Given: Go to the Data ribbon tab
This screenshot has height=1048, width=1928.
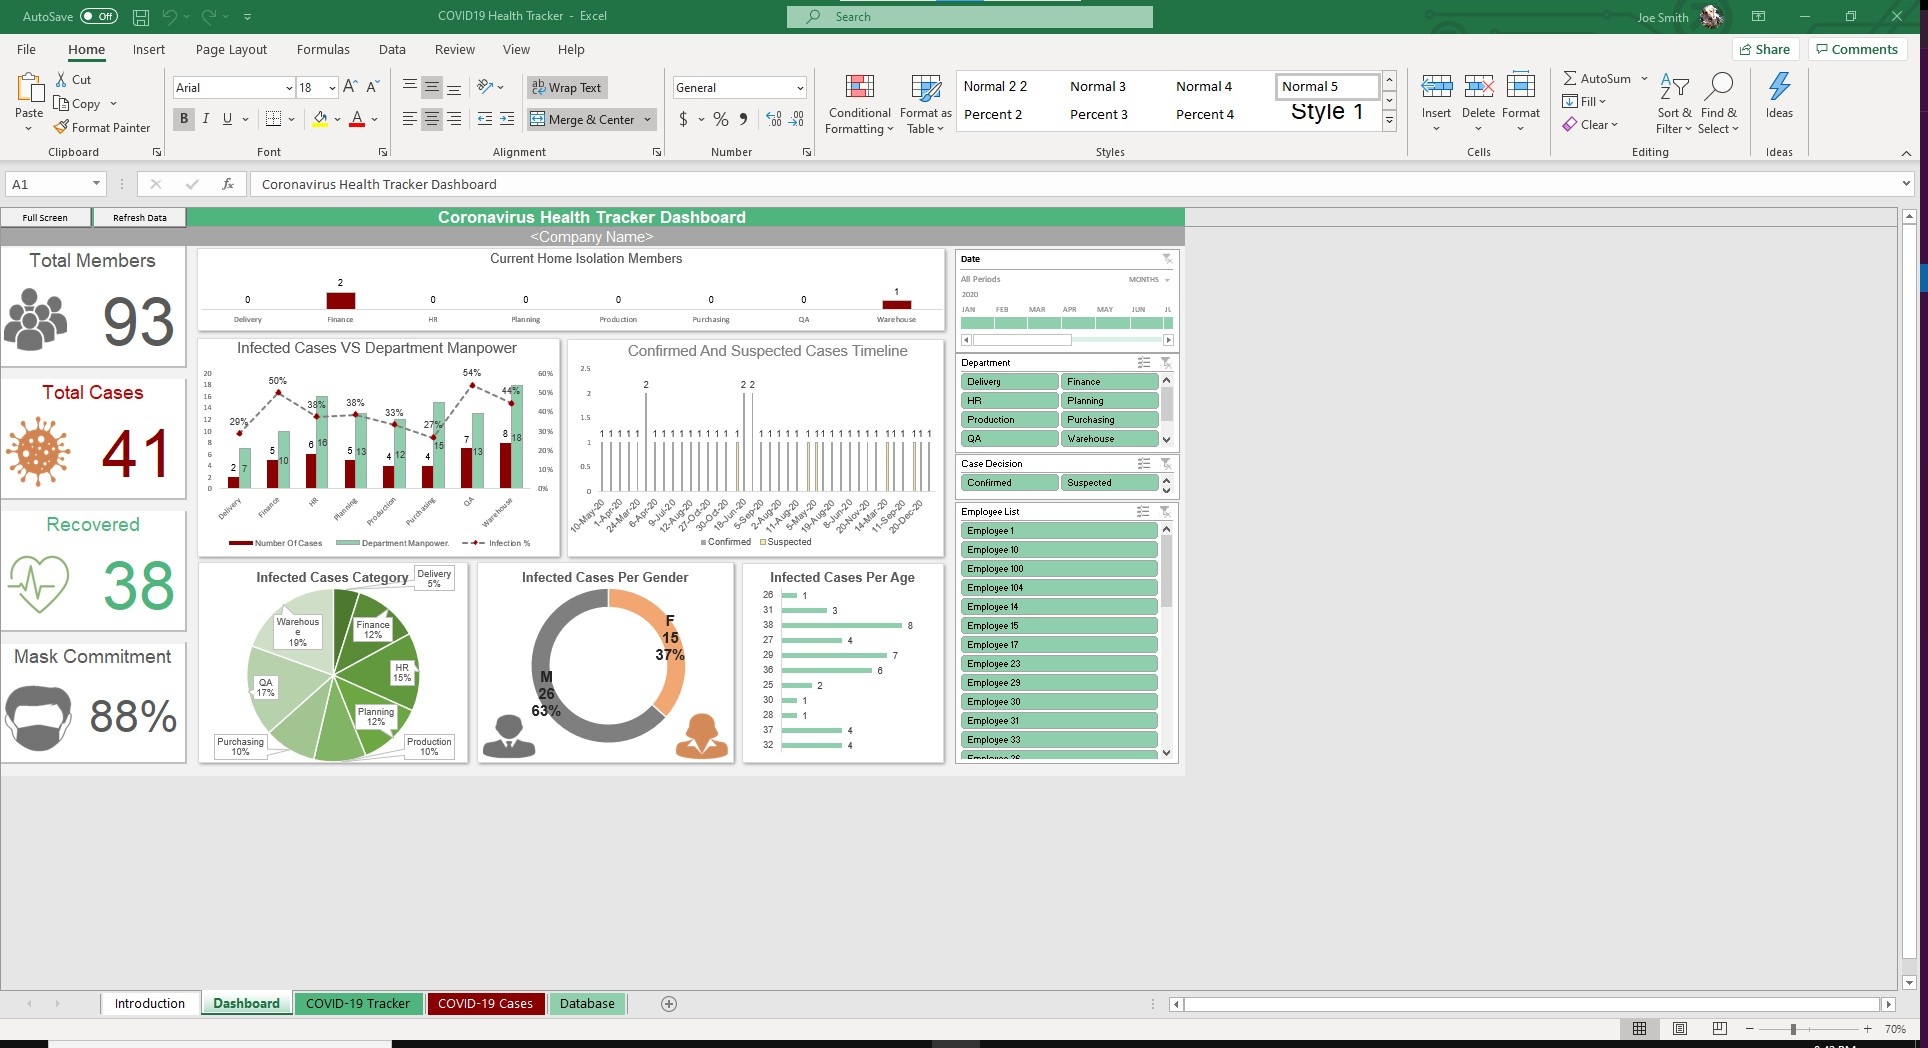Looking at the screenshot, I should [x=392, y=49].
